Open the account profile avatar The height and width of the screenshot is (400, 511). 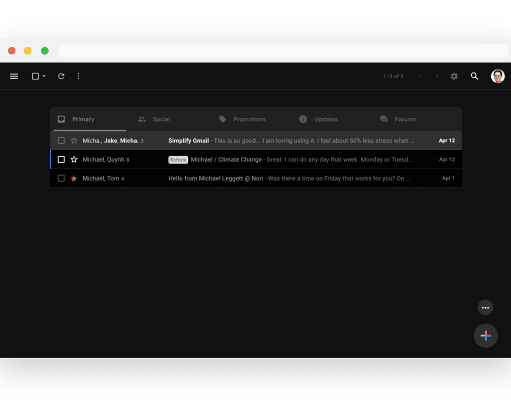[498, 76]
